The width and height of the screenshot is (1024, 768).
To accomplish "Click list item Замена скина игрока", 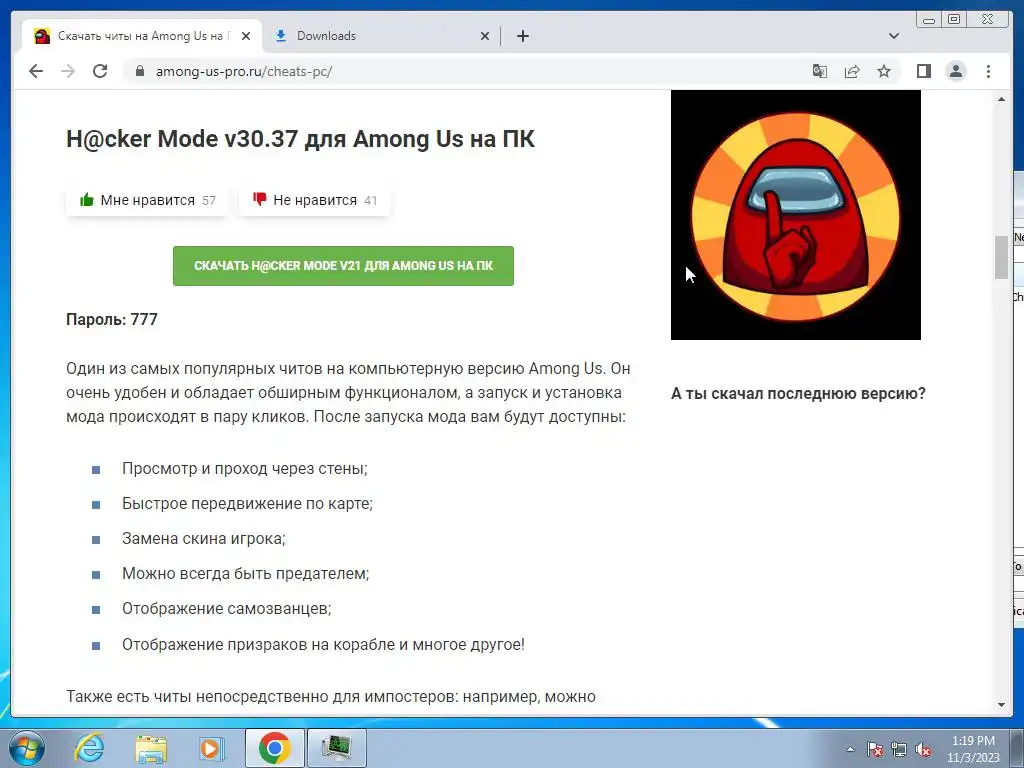I will (204, 539).
